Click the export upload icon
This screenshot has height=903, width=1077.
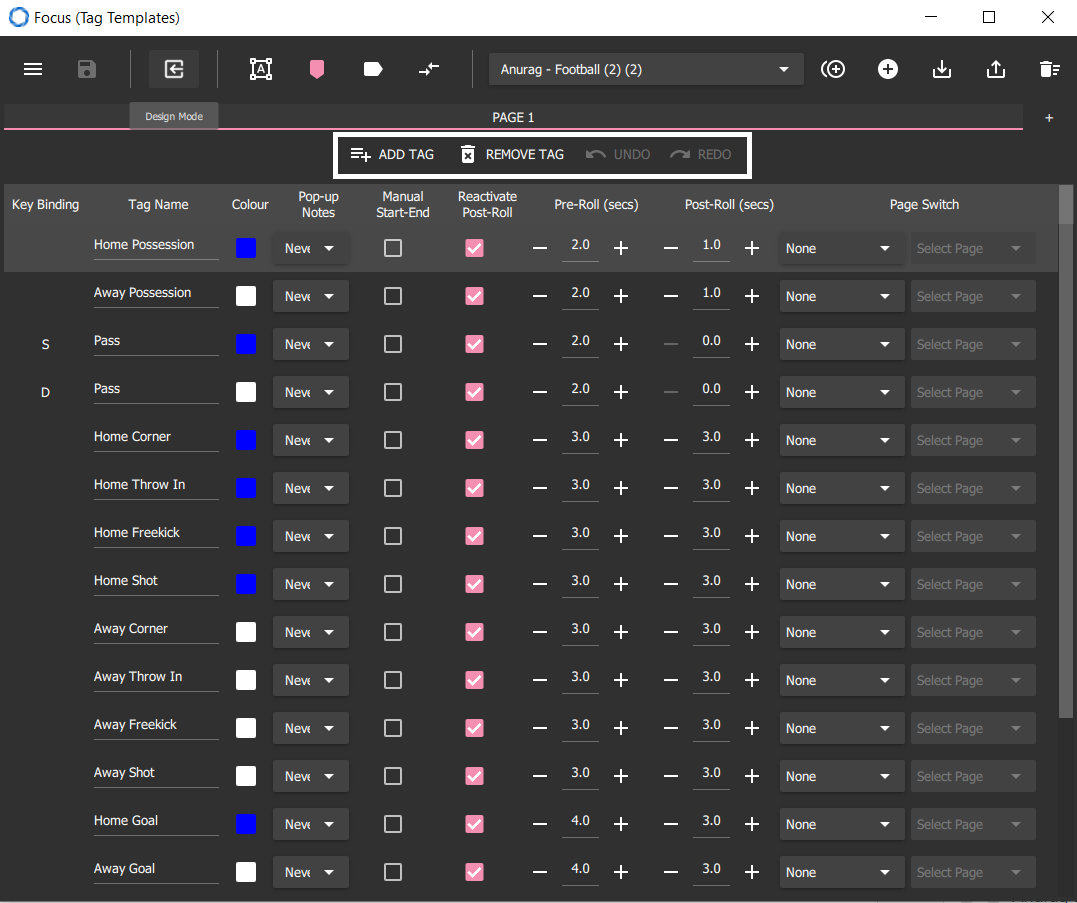click(996, 69)
